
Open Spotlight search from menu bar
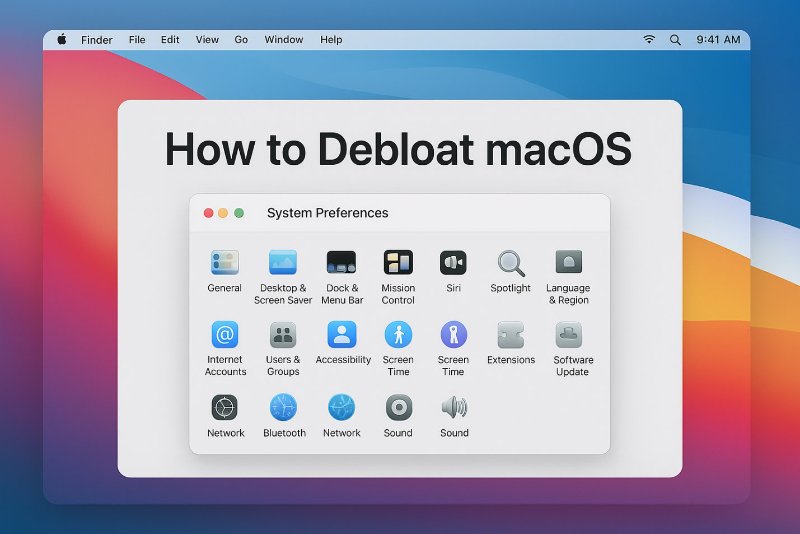[675, 40]
